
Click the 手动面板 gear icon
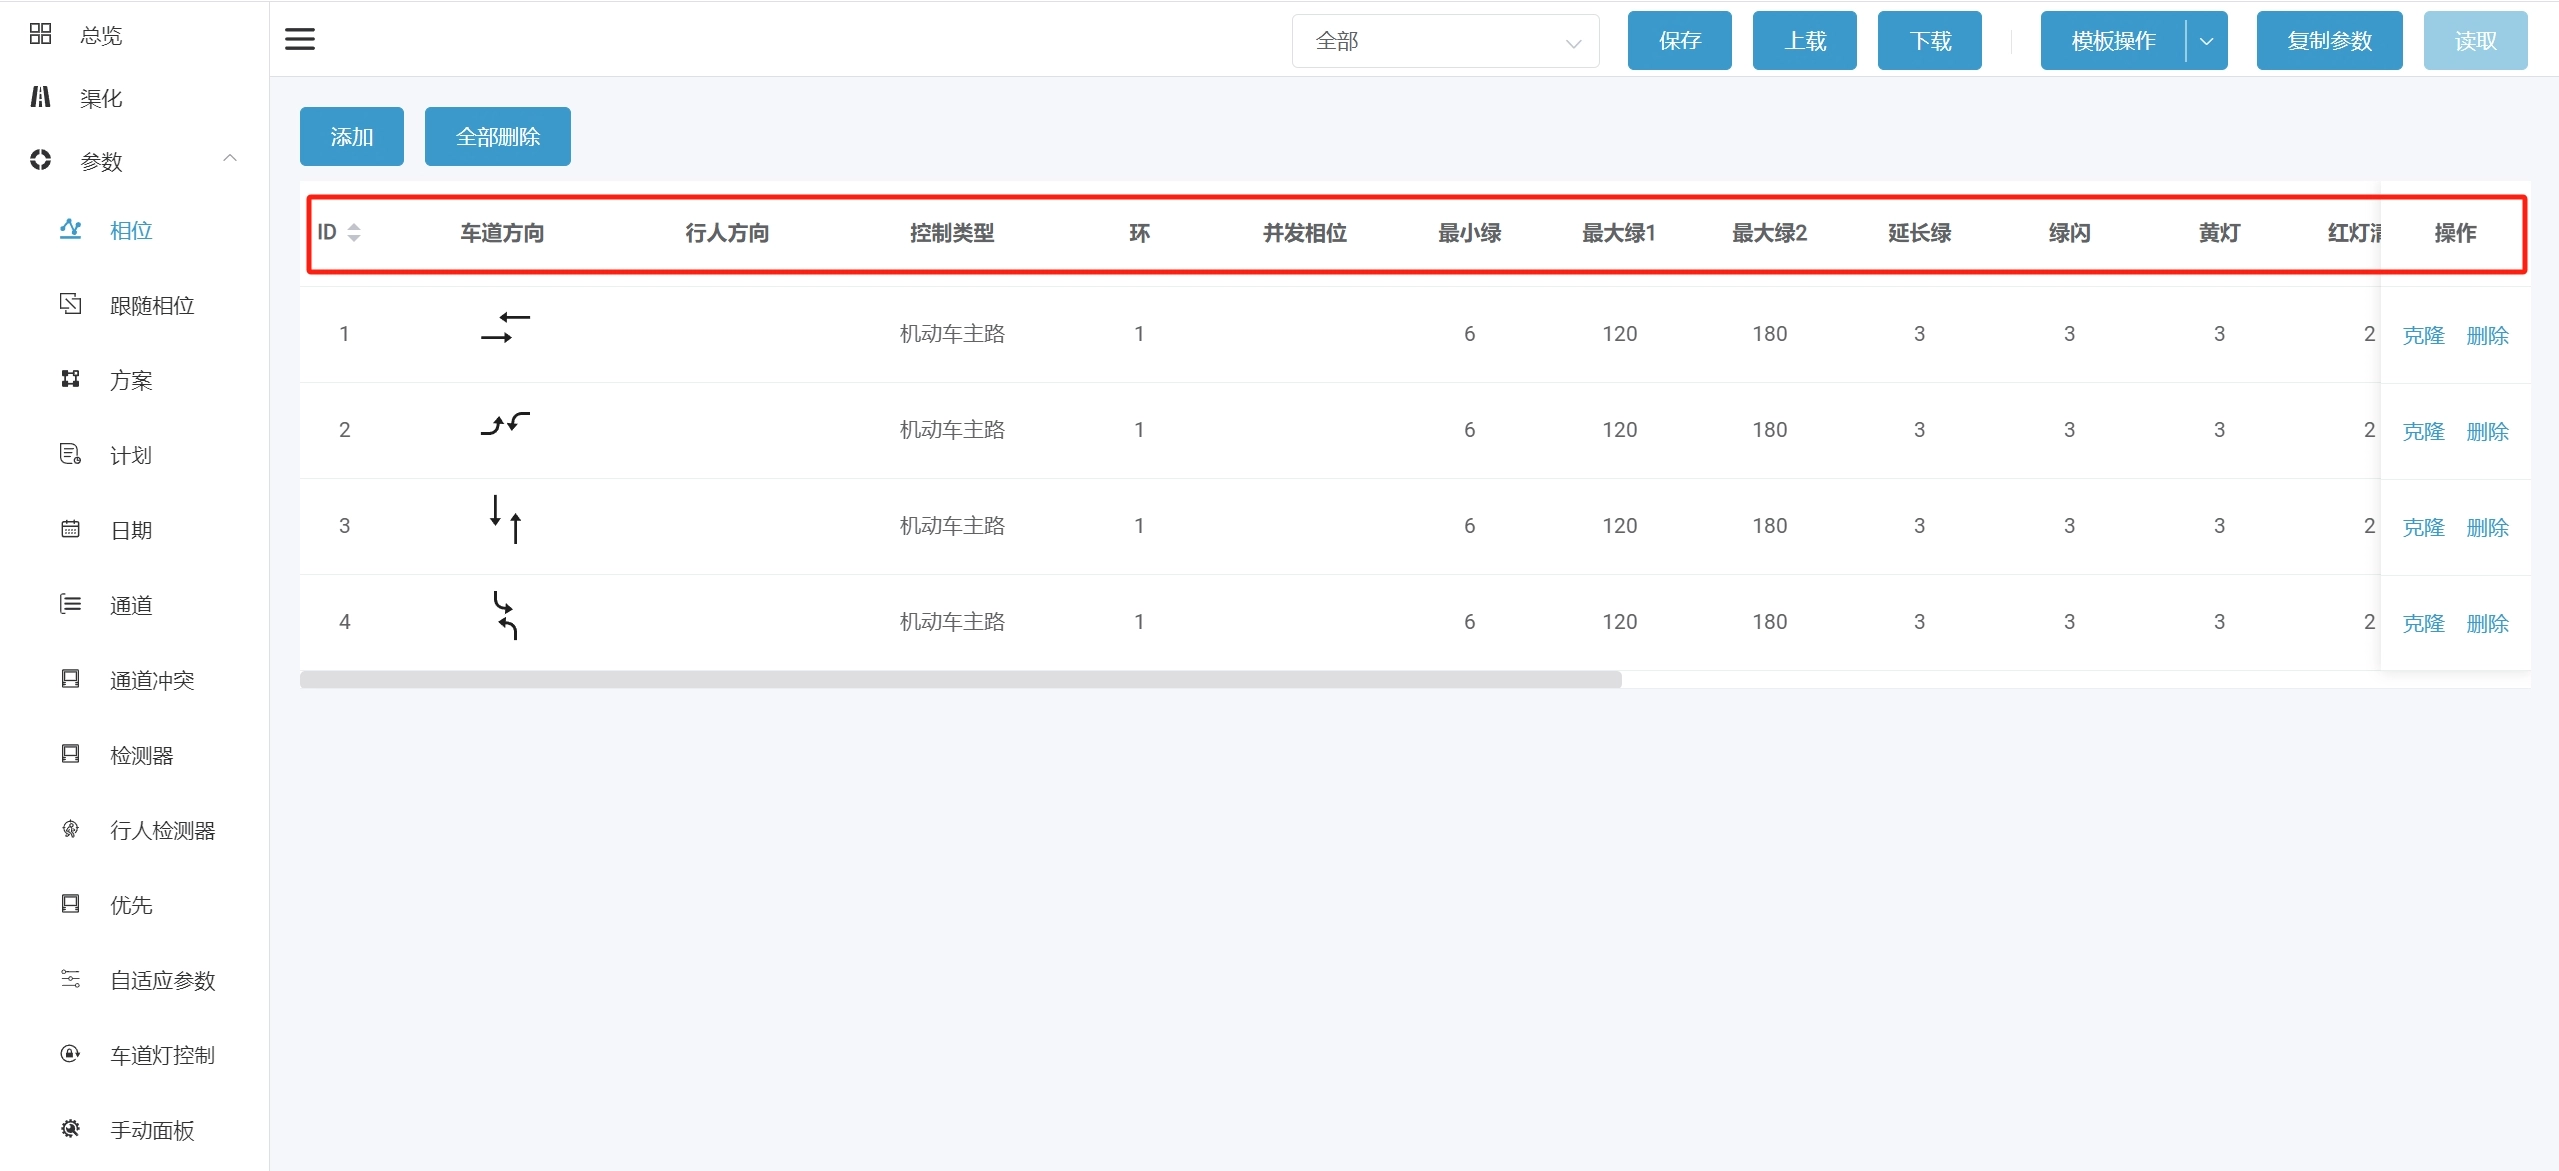70,1129
